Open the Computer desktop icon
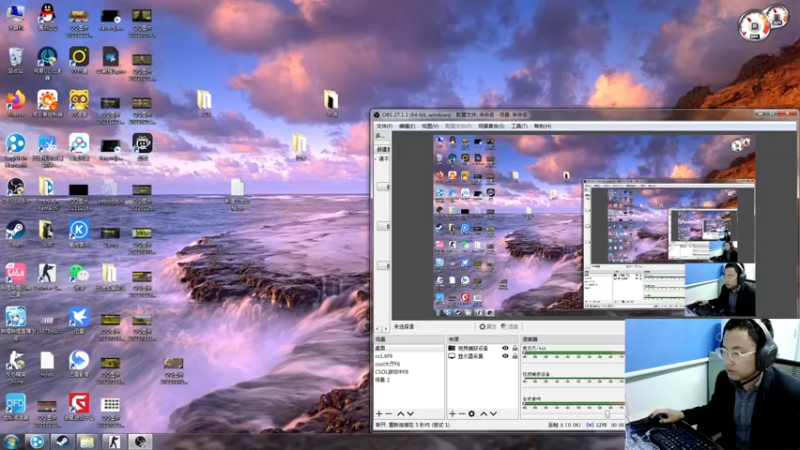 [16, 16]
